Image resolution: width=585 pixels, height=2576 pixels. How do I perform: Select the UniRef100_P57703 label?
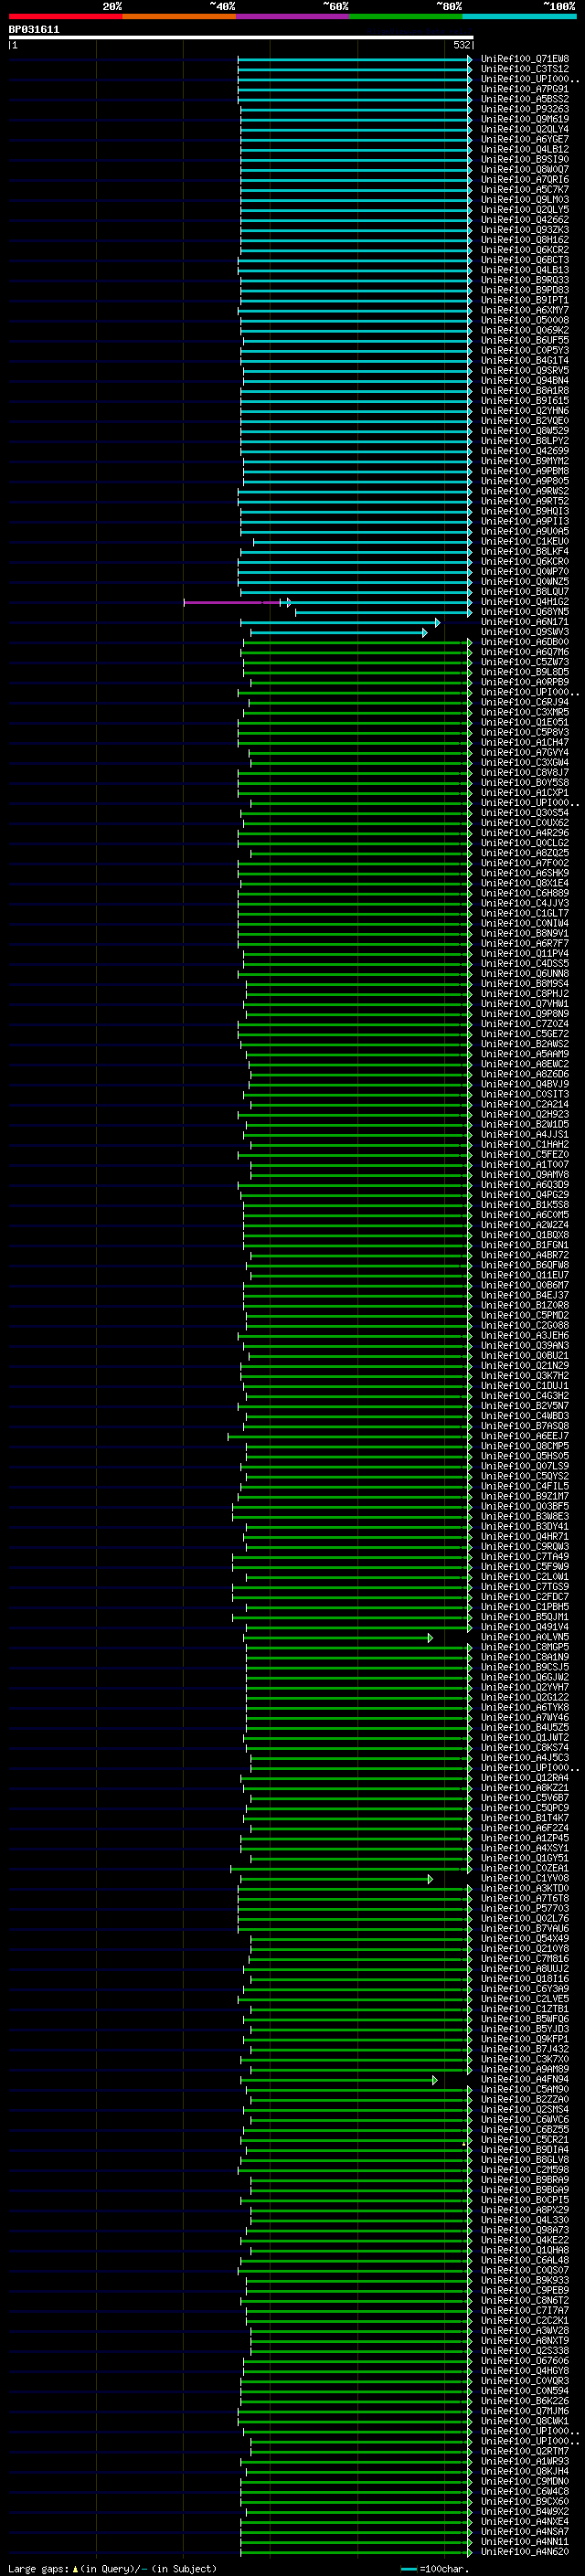tap(524, 1908)
